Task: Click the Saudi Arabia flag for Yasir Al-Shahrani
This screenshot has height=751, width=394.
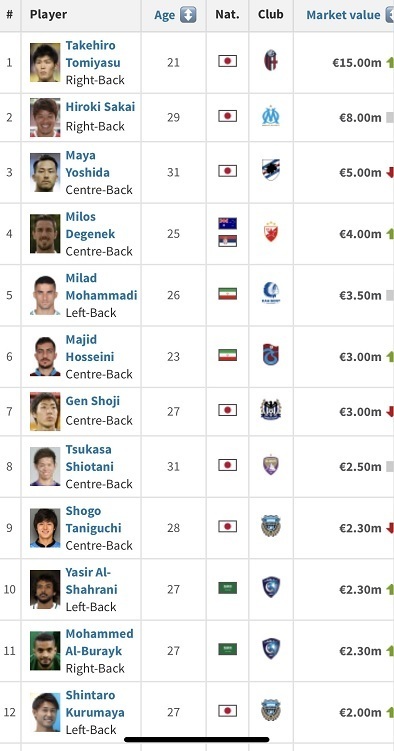Action: tap(227, 588)
